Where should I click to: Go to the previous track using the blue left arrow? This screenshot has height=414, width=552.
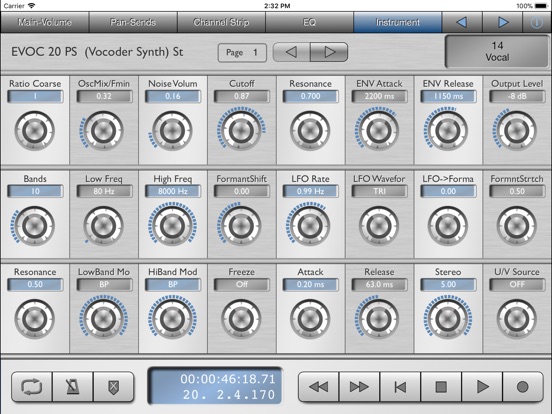click(462, 22)
